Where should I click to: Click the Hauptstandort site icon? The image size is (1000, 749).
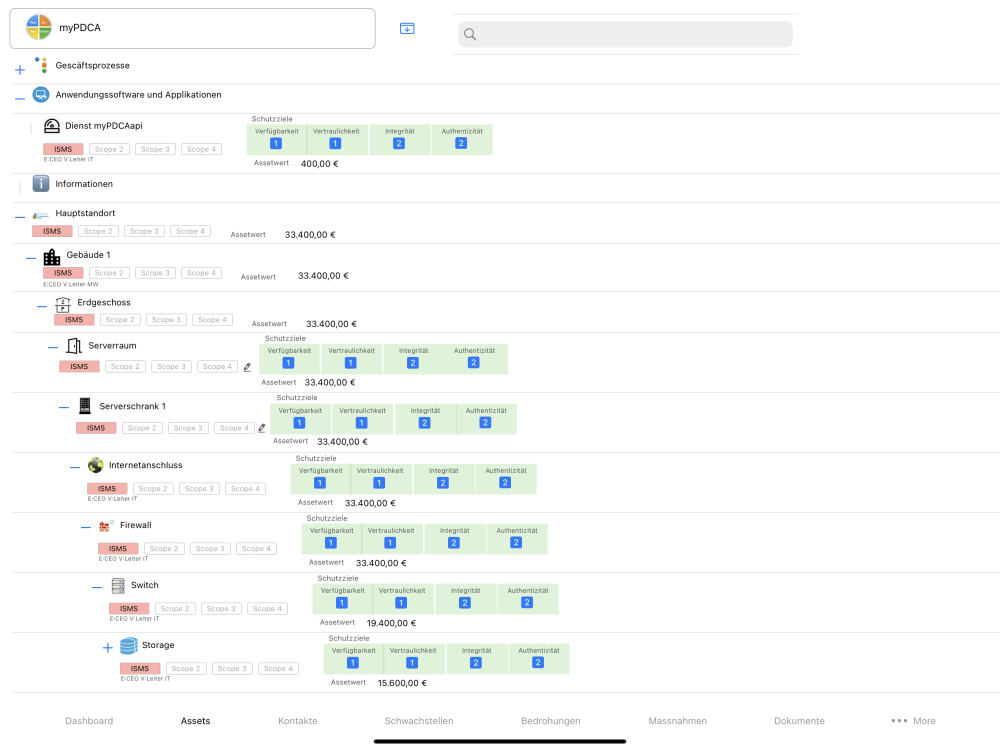(41, 216)
